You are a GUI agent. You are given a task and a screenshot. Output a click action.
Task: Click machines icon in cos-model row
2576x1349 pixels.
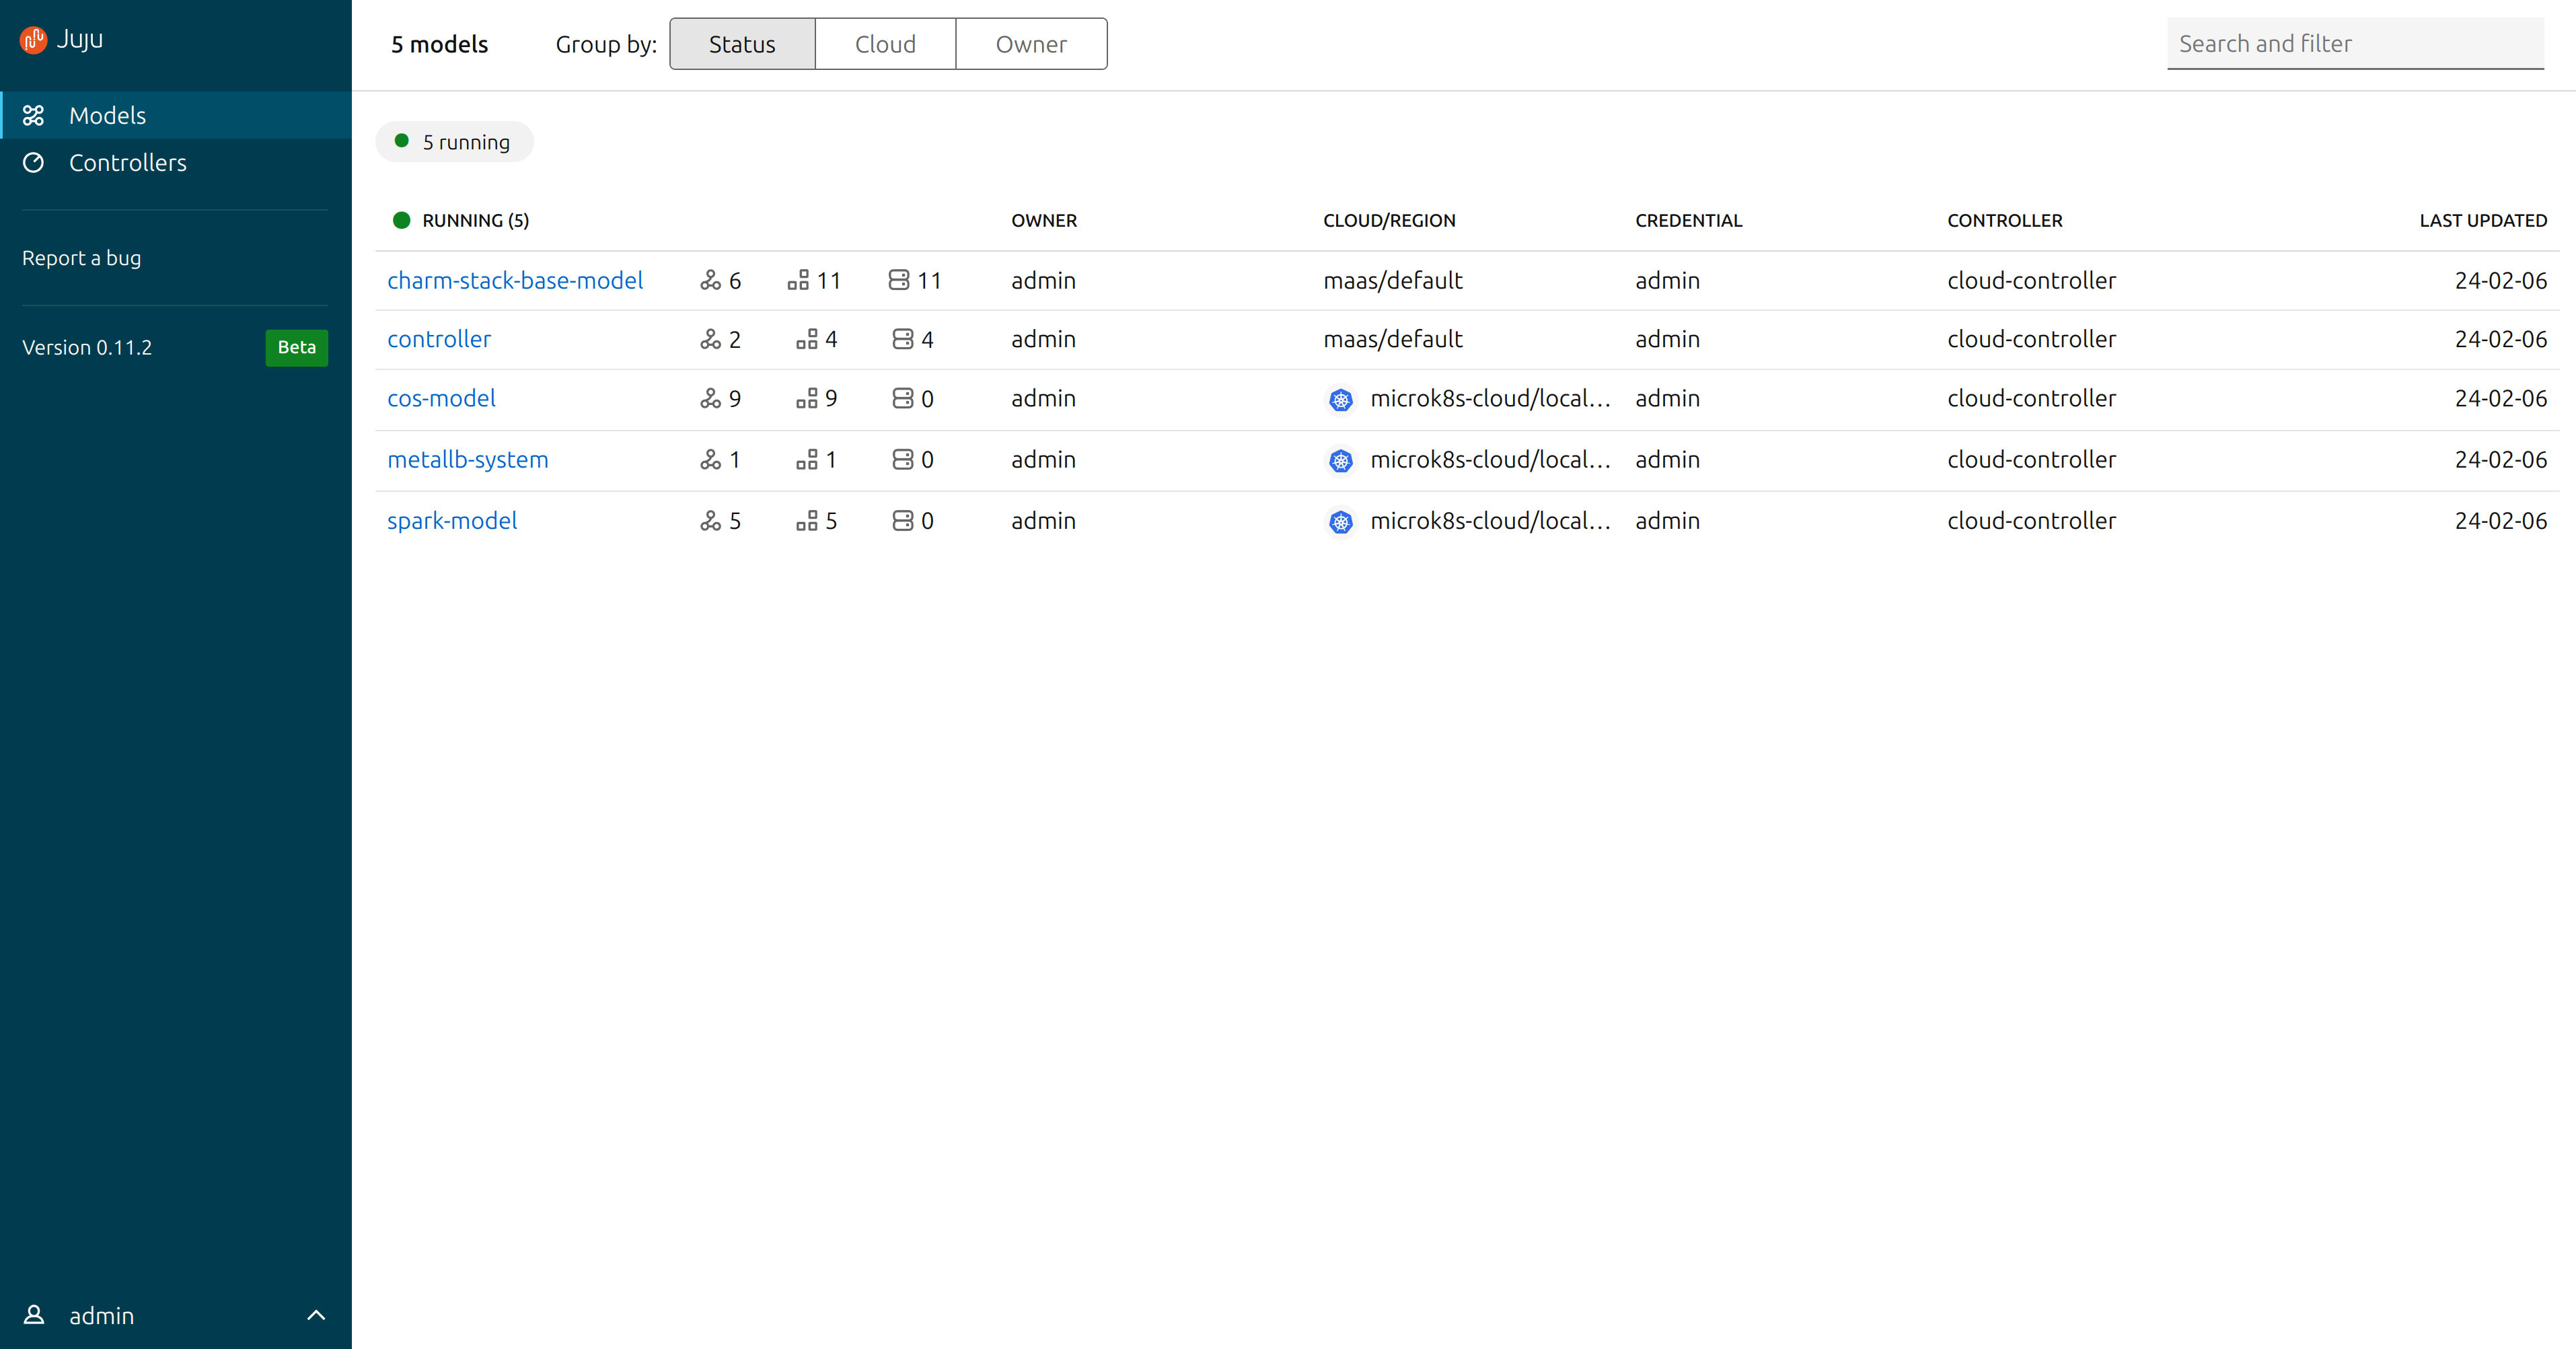pos(903,398)
